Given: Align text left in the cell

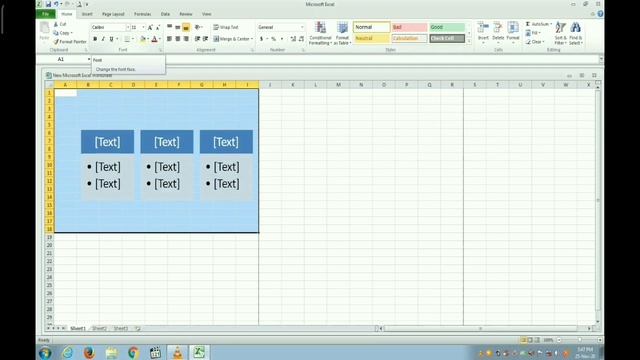Looking at the screenshot, I should point(169,39).
